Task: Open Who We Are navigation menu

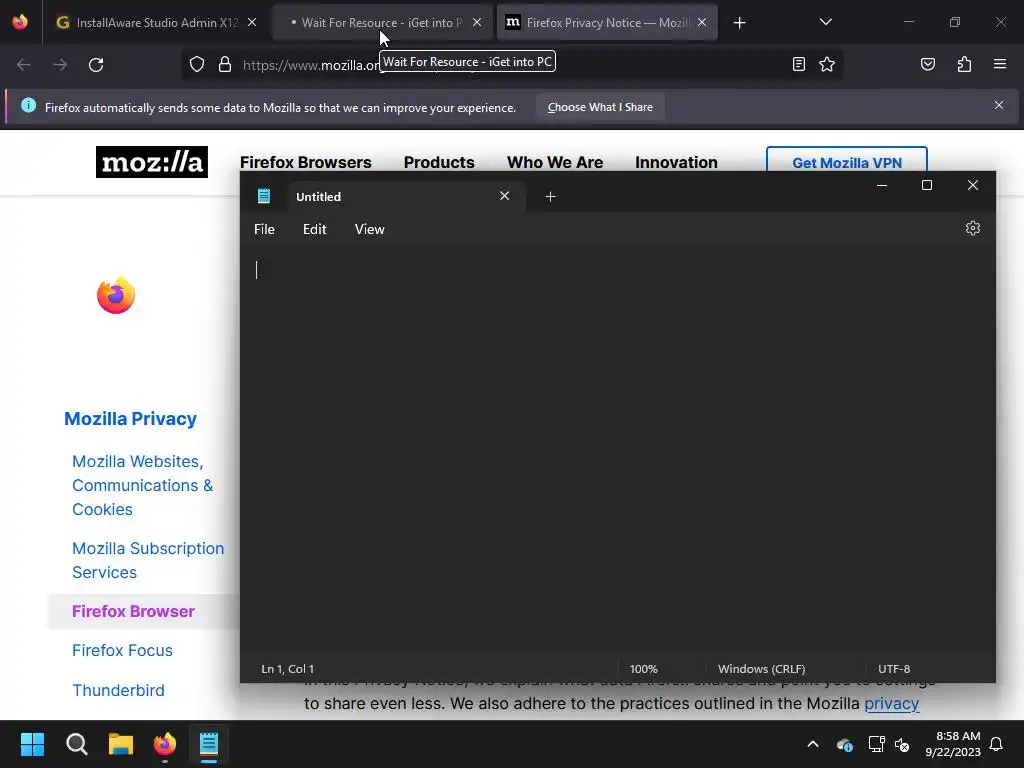Action: (554, 162)
